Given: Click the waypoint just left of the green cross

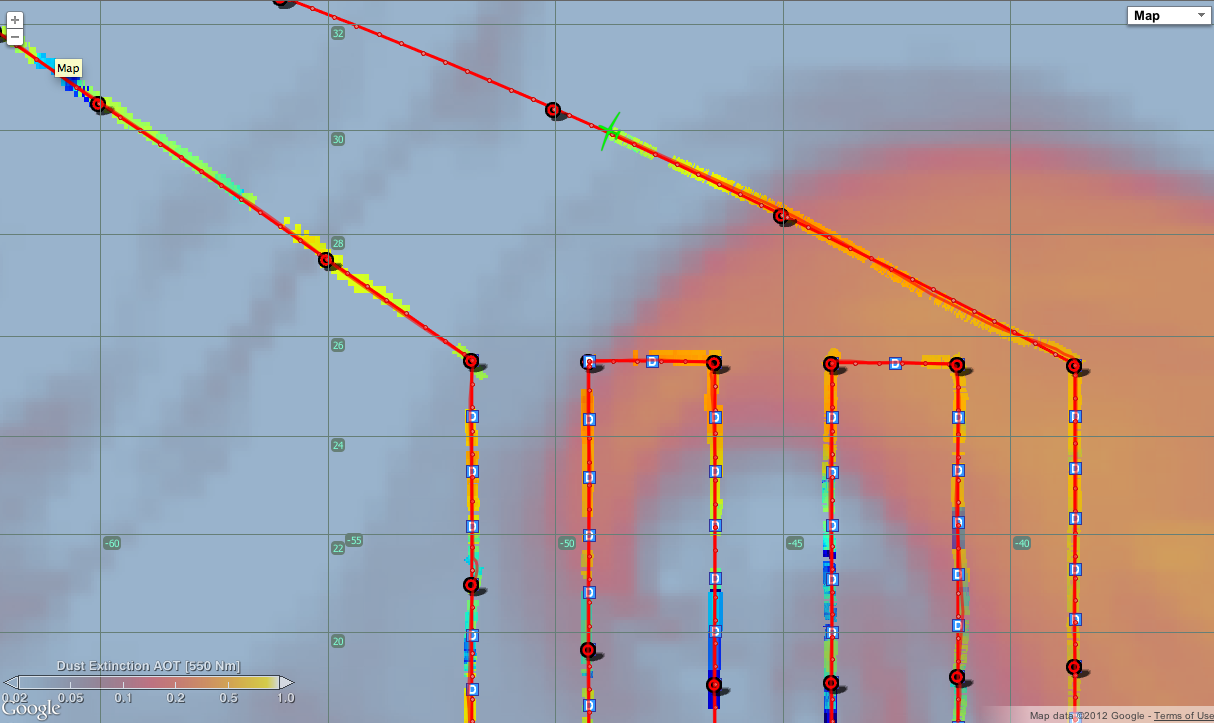Looking at the screenshot, I should coord(553,109).
